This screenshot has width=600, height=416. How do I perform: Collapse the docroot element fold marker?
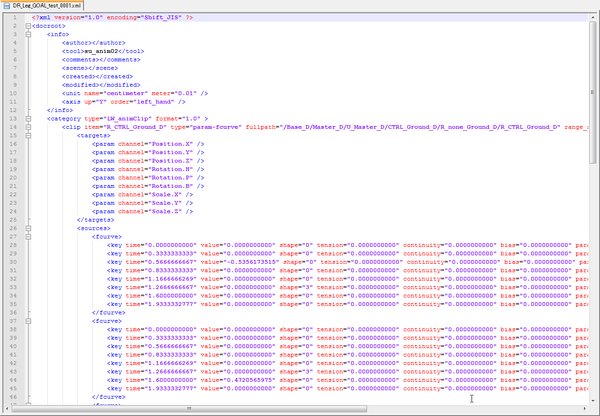click(28, 26)
